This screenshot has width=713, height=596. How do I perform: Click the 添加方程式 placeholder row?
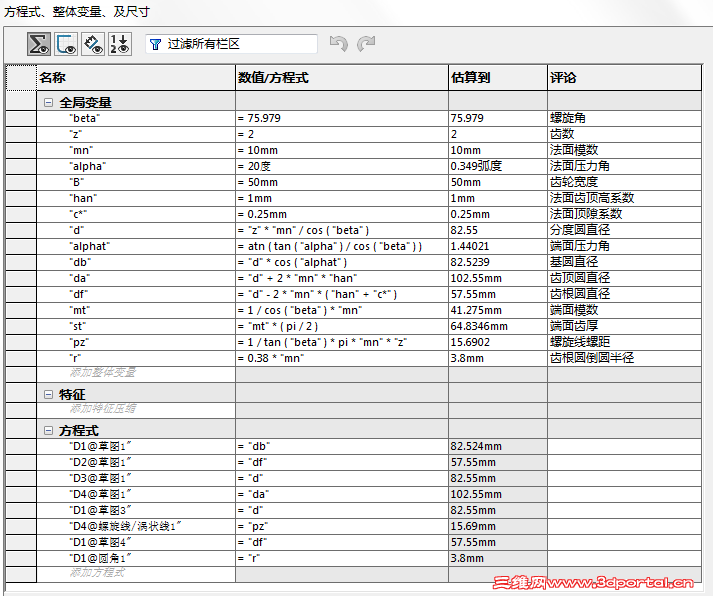click(x=136, y=574)
